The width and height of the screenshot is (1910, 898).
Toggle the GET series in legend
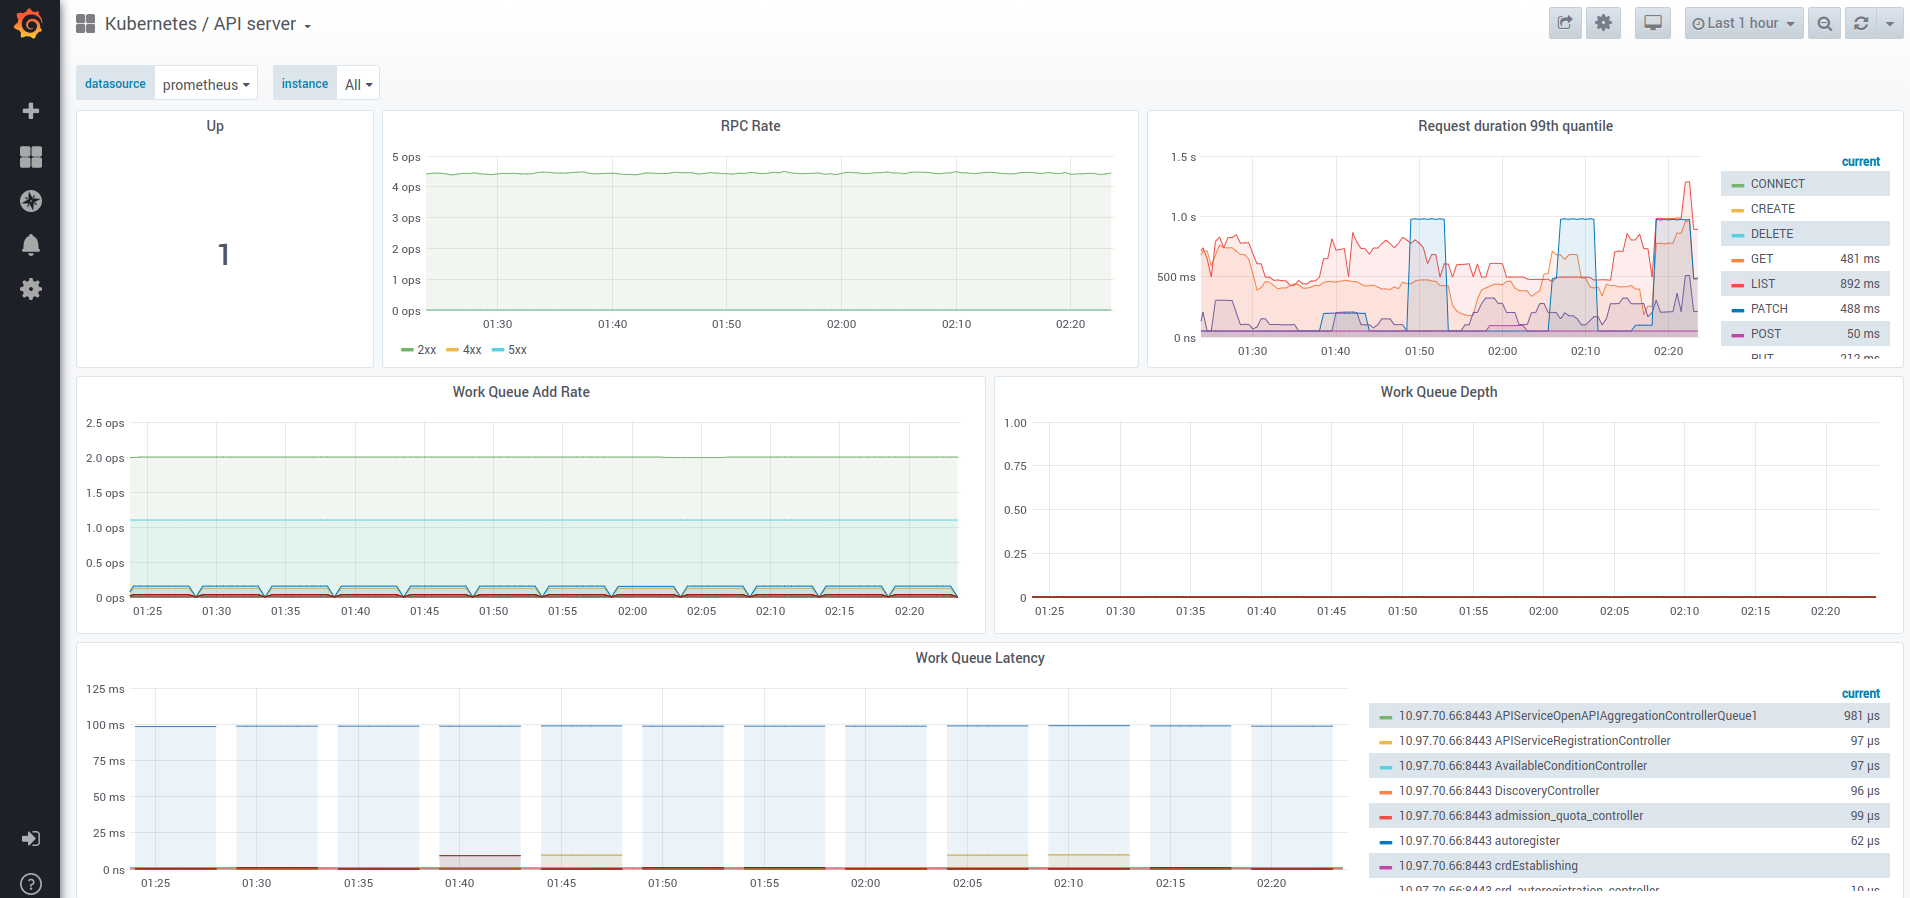pos(1761,259)
